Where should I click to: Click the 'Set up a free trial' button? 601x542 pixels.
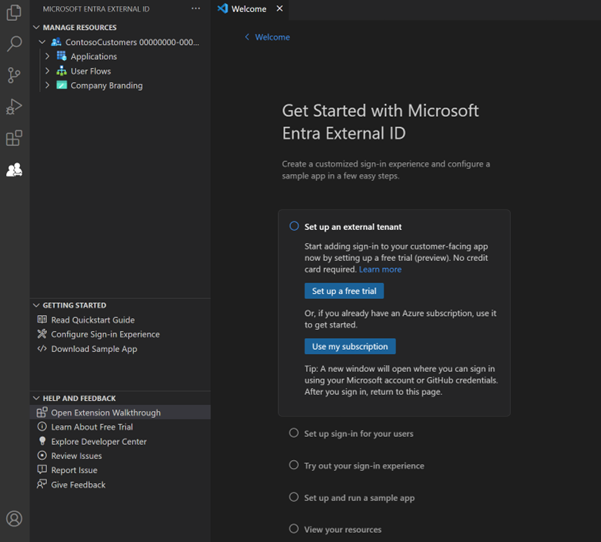(x=344, y=291)
